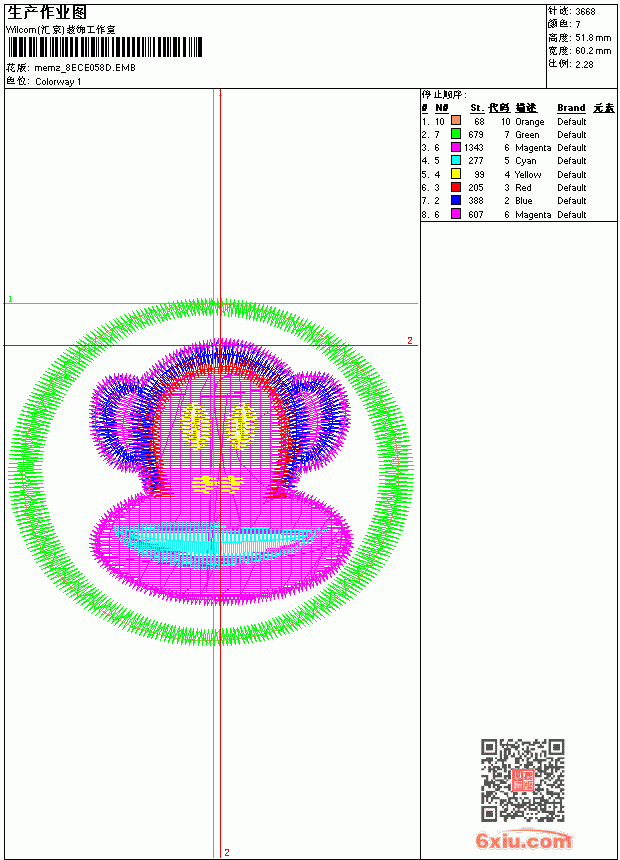Click the Orange color swatch in stop sequence
The height and width of the screenshot is (860, 620).
pos(455,120)
